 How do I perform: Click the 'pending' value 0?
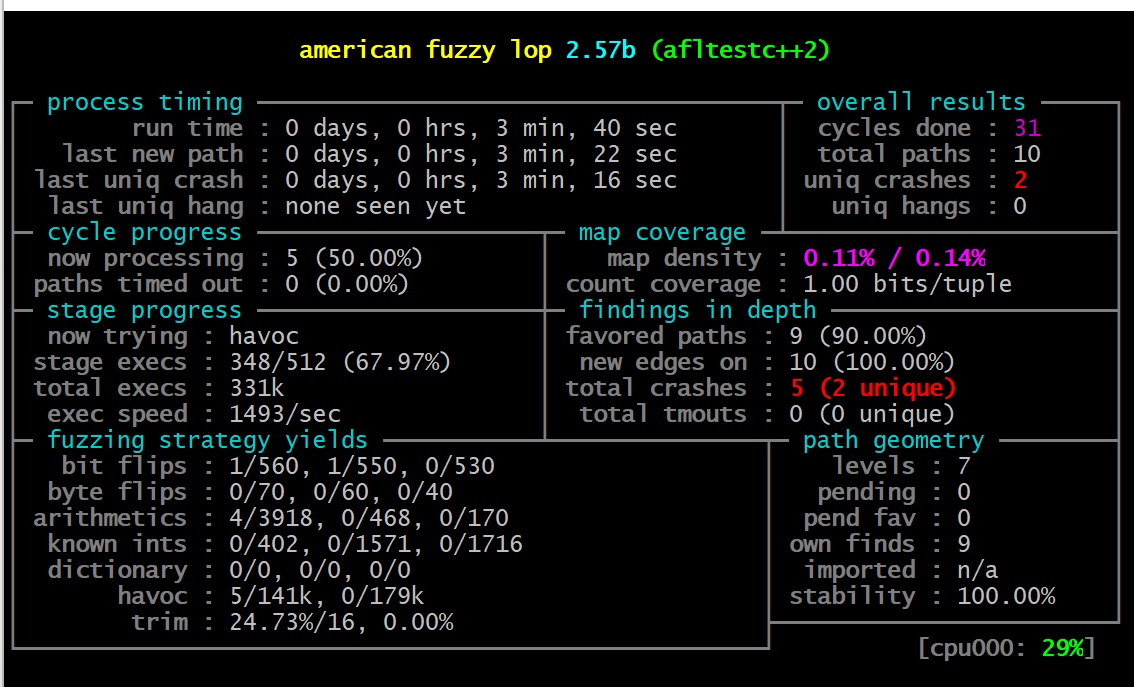(964, 493)
